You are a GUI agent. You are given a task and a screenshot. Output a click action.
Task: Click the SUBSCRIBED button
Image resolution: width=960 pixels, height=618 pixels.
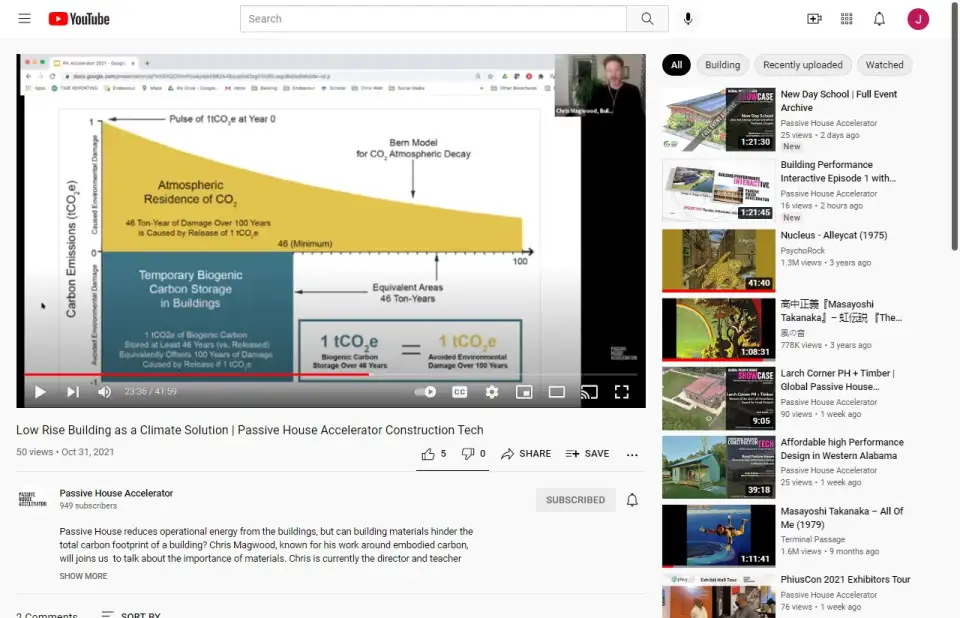(575, 500)
